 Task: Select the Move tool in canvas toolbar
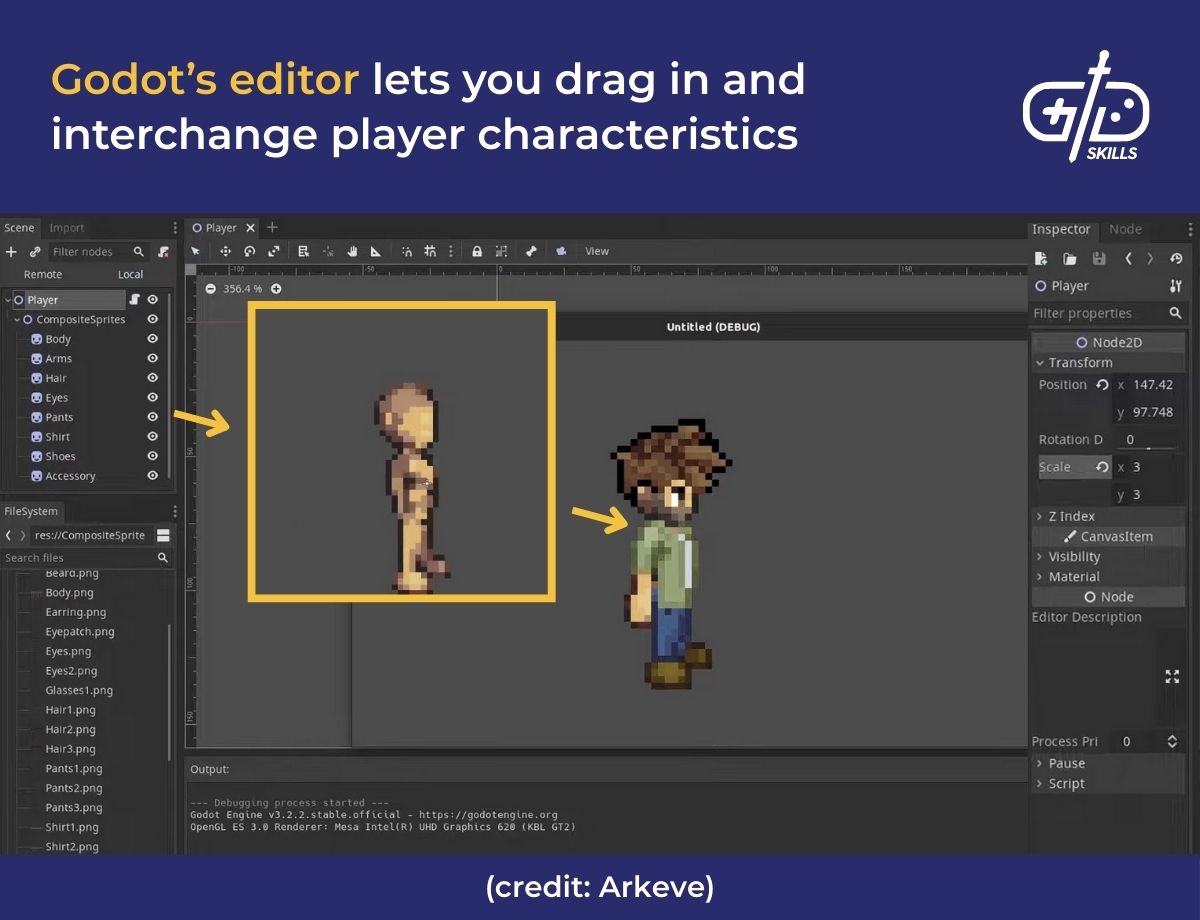226,251
